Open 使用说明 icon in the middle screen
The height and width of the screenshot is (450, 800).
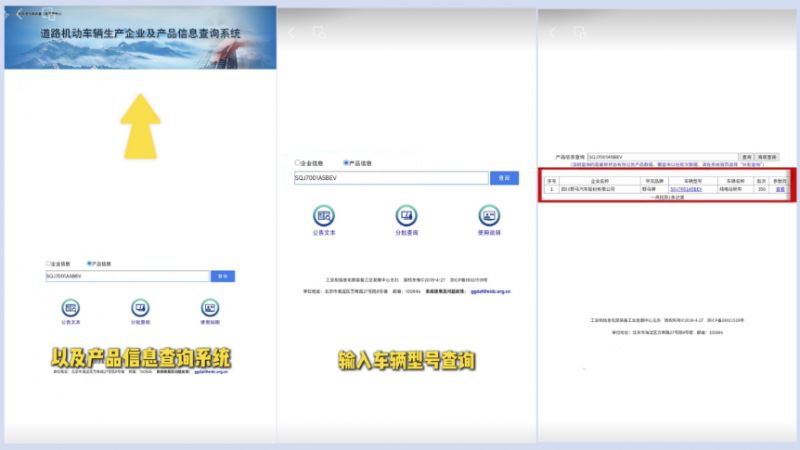489,216
